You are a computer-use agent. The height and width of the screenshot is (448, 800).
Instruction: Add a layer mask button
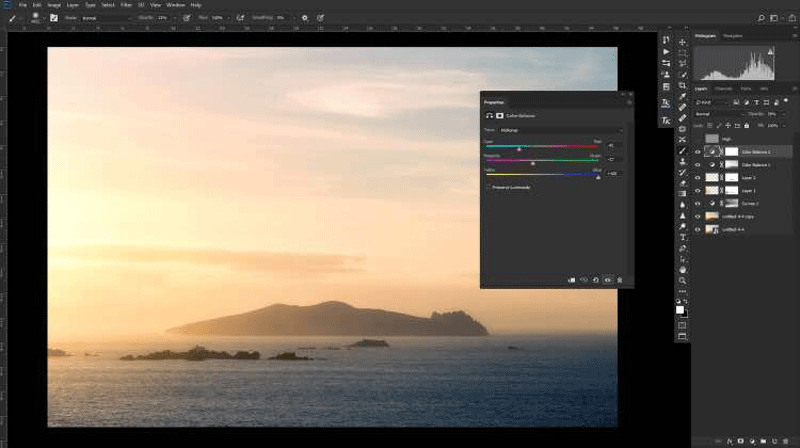741,441
